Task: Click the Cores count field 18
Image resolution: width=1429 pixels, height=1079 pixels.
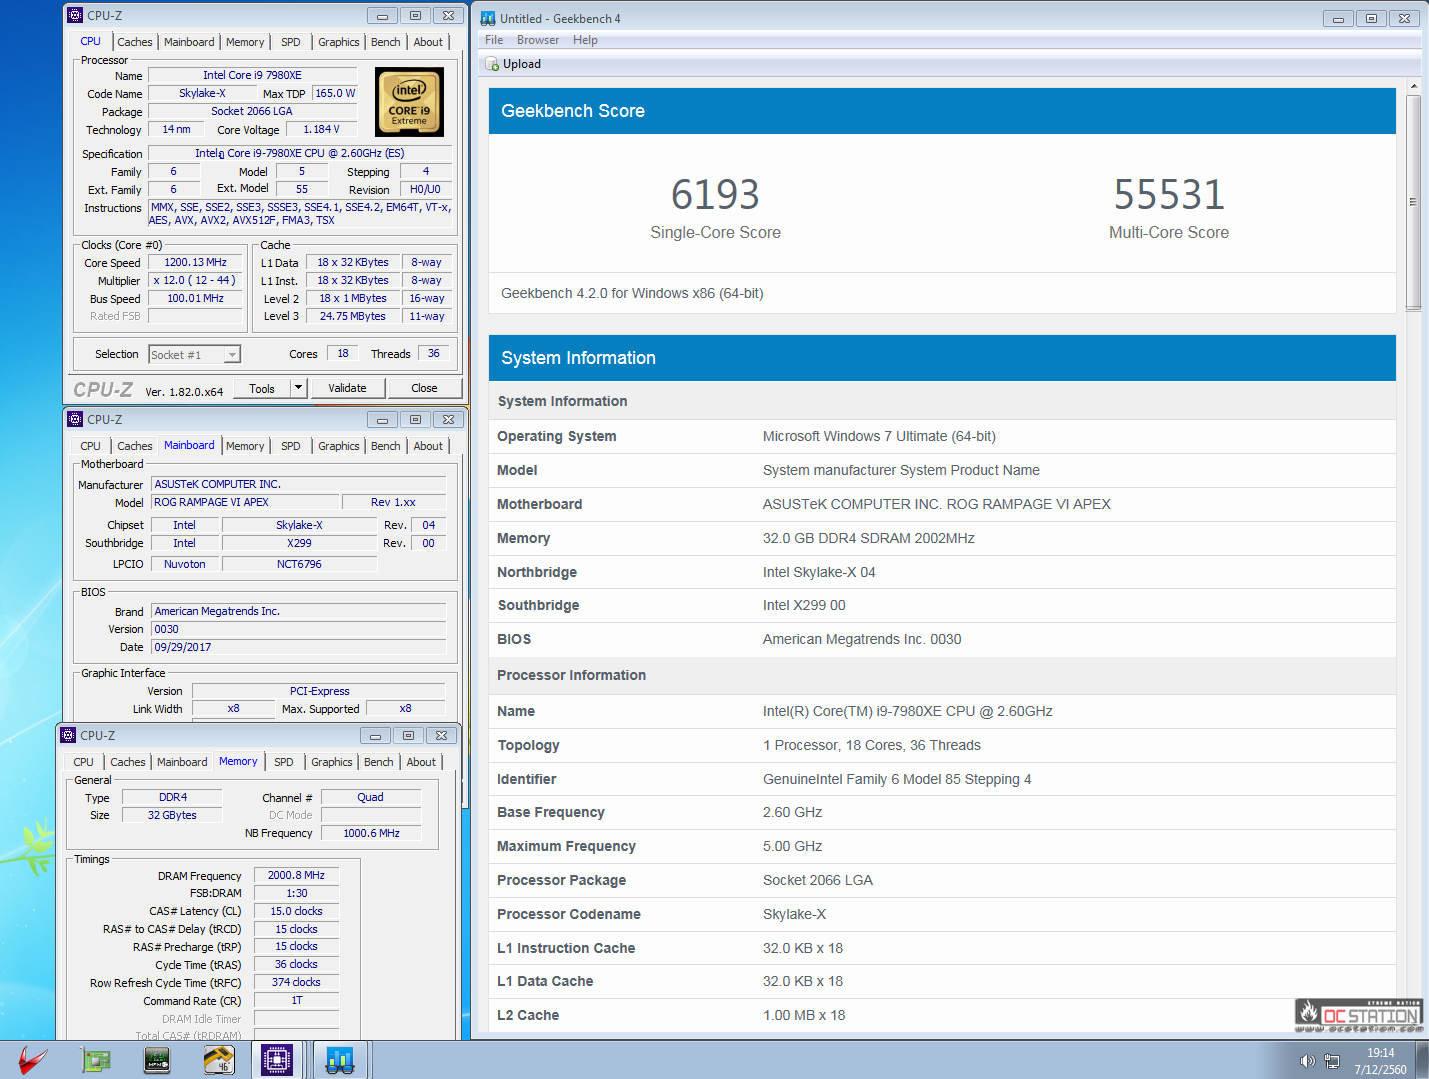Action: (x=343, y=353)
